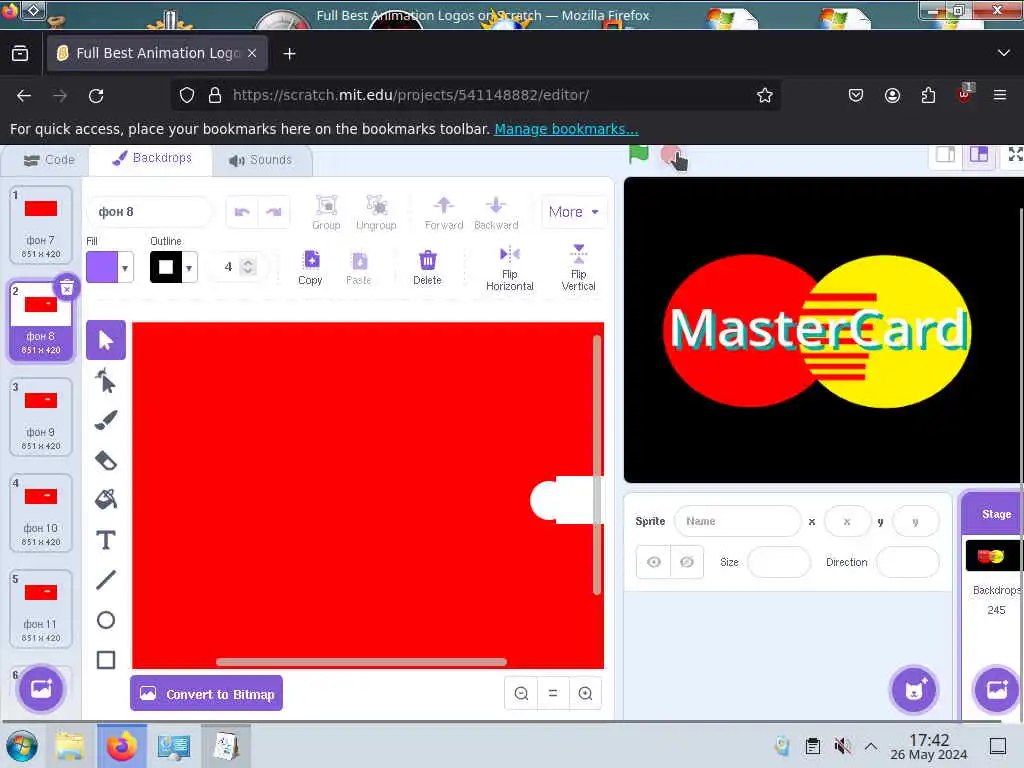Adjust outline width stepper arrows

pos(248,266)
